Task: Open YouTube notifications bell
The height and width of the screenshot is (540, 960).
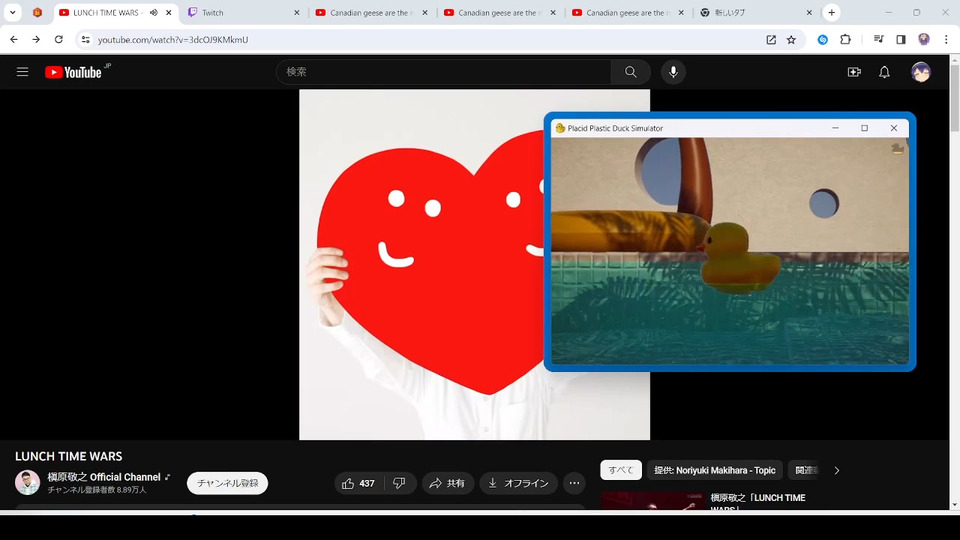Action: point(884,72)
